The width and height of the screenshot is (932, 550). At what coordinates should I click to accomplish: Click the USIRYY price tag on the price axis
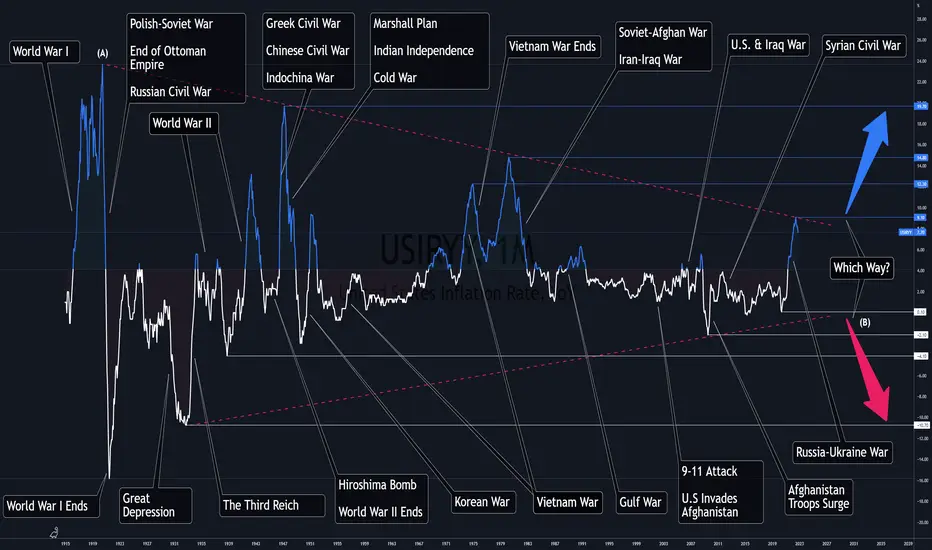click(912, 232)
